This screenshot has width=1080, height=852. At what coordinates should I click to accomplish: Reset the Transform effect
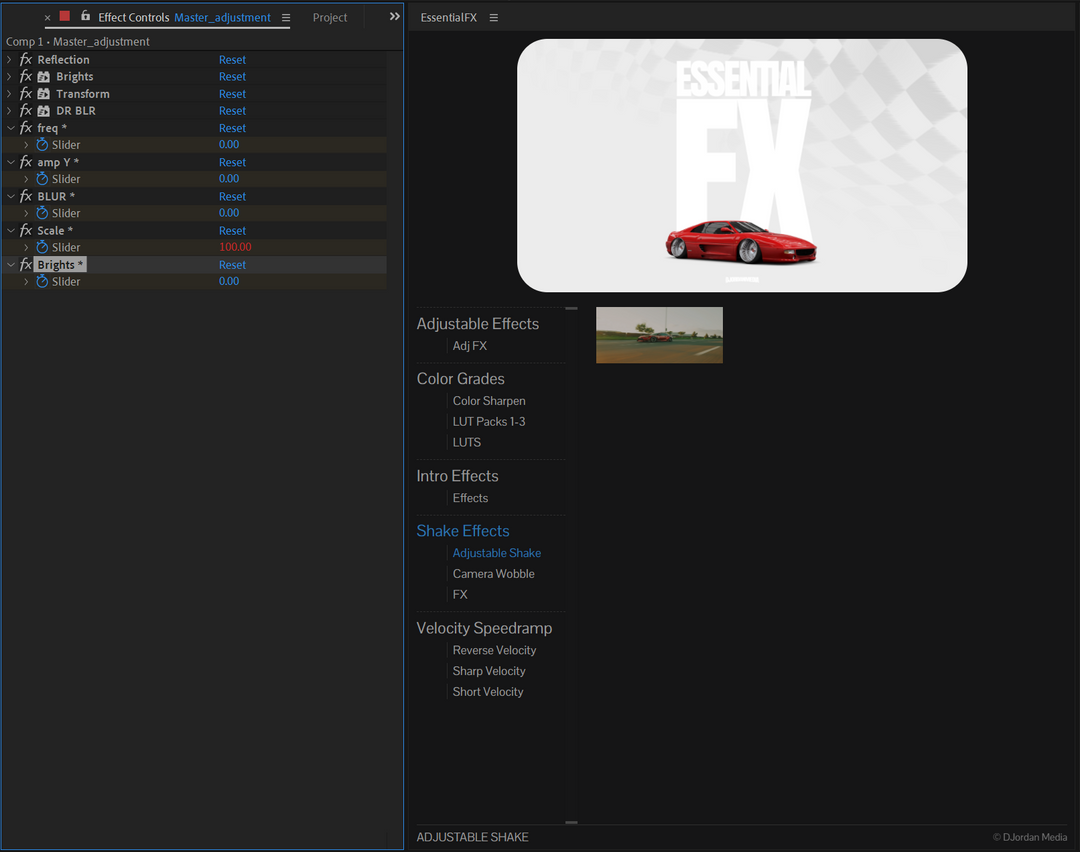point(232,93)
